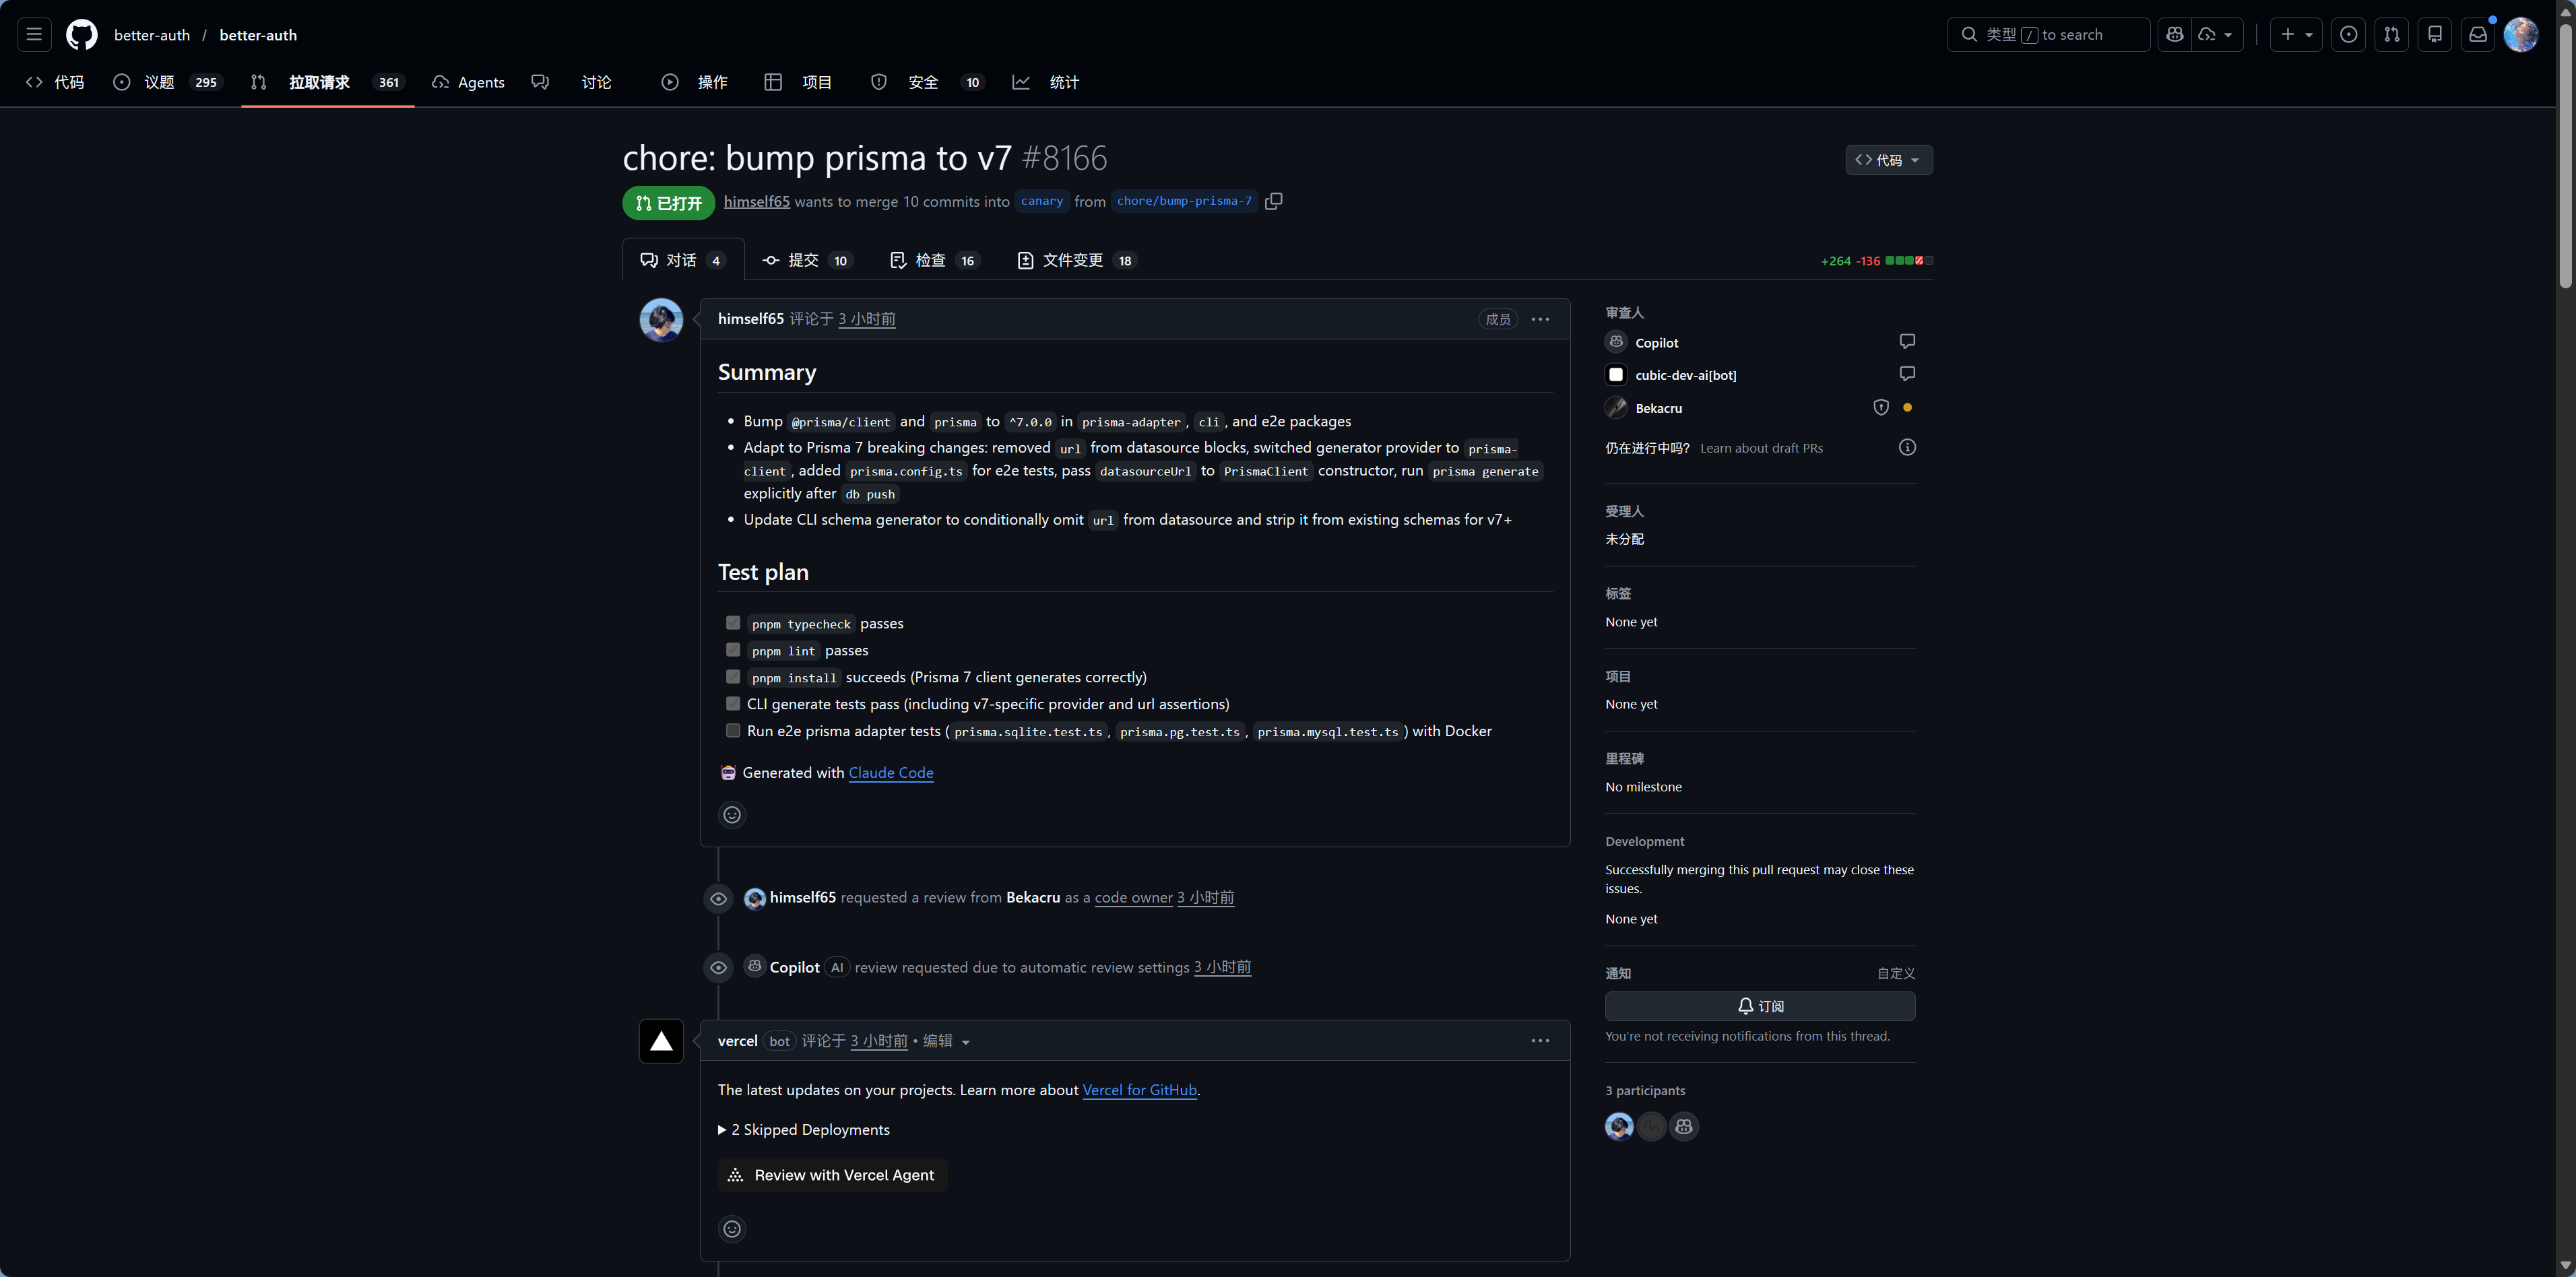The image size is (2576, 1277).
Task: Click the GitHub logo home icon
Action: click(x=82, y=34)
